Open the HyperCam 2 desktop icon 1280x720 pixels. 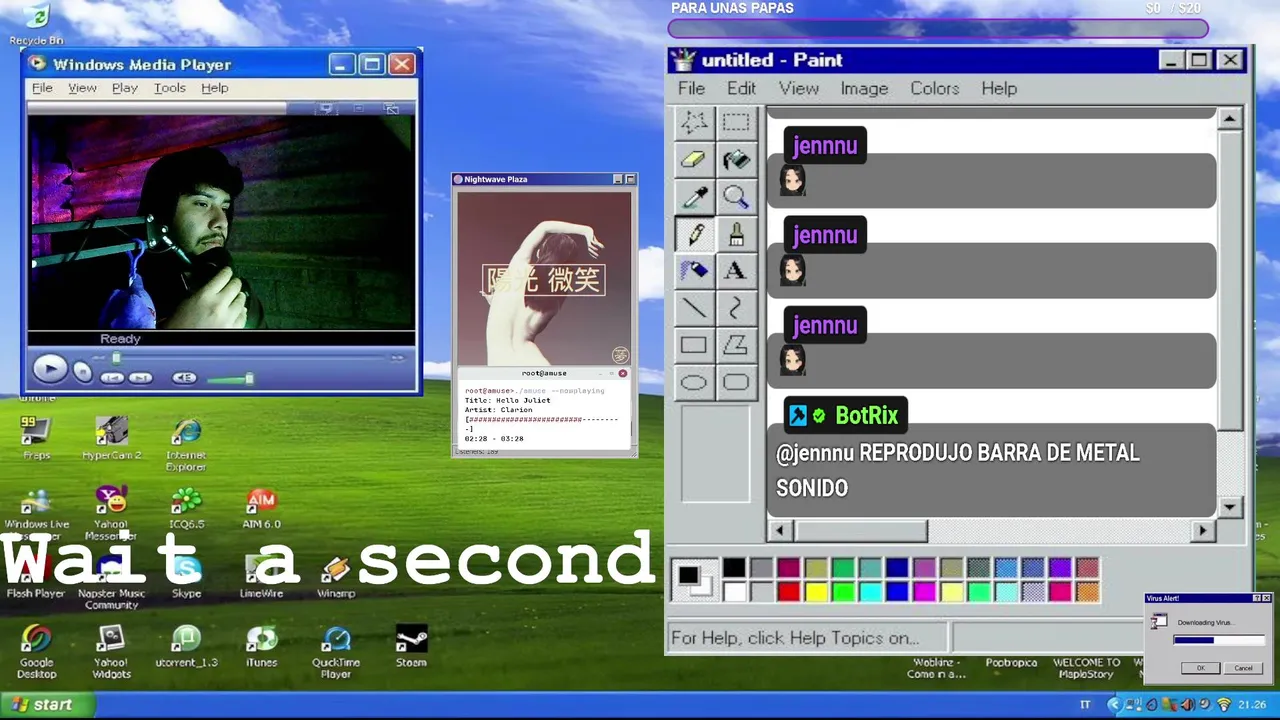click(x=111, y=438)
